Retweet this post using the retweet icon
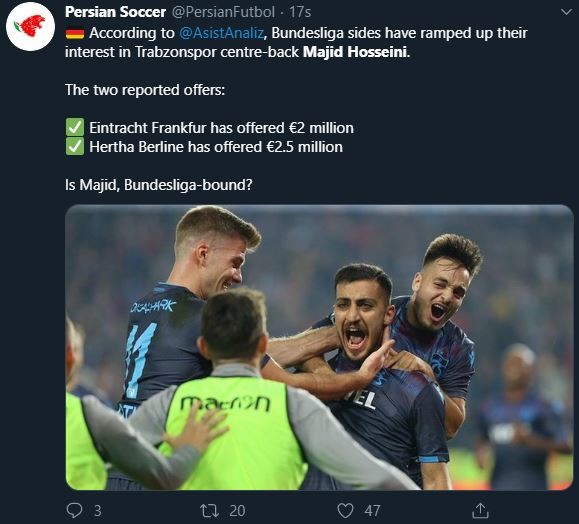This screenshot has width=579, height=524. tap(209, 511)
